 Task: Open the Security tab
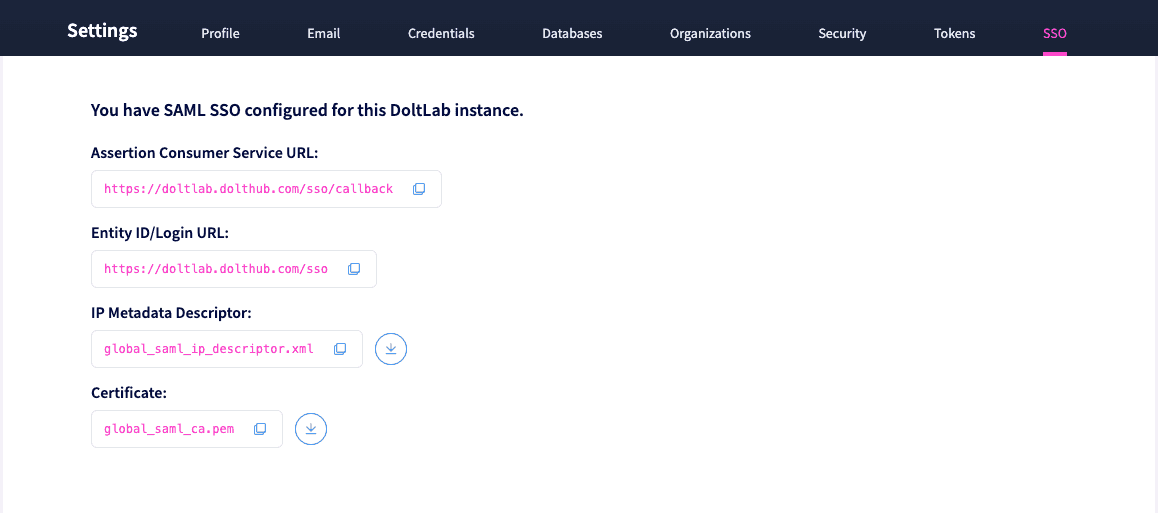coord(842,33)
